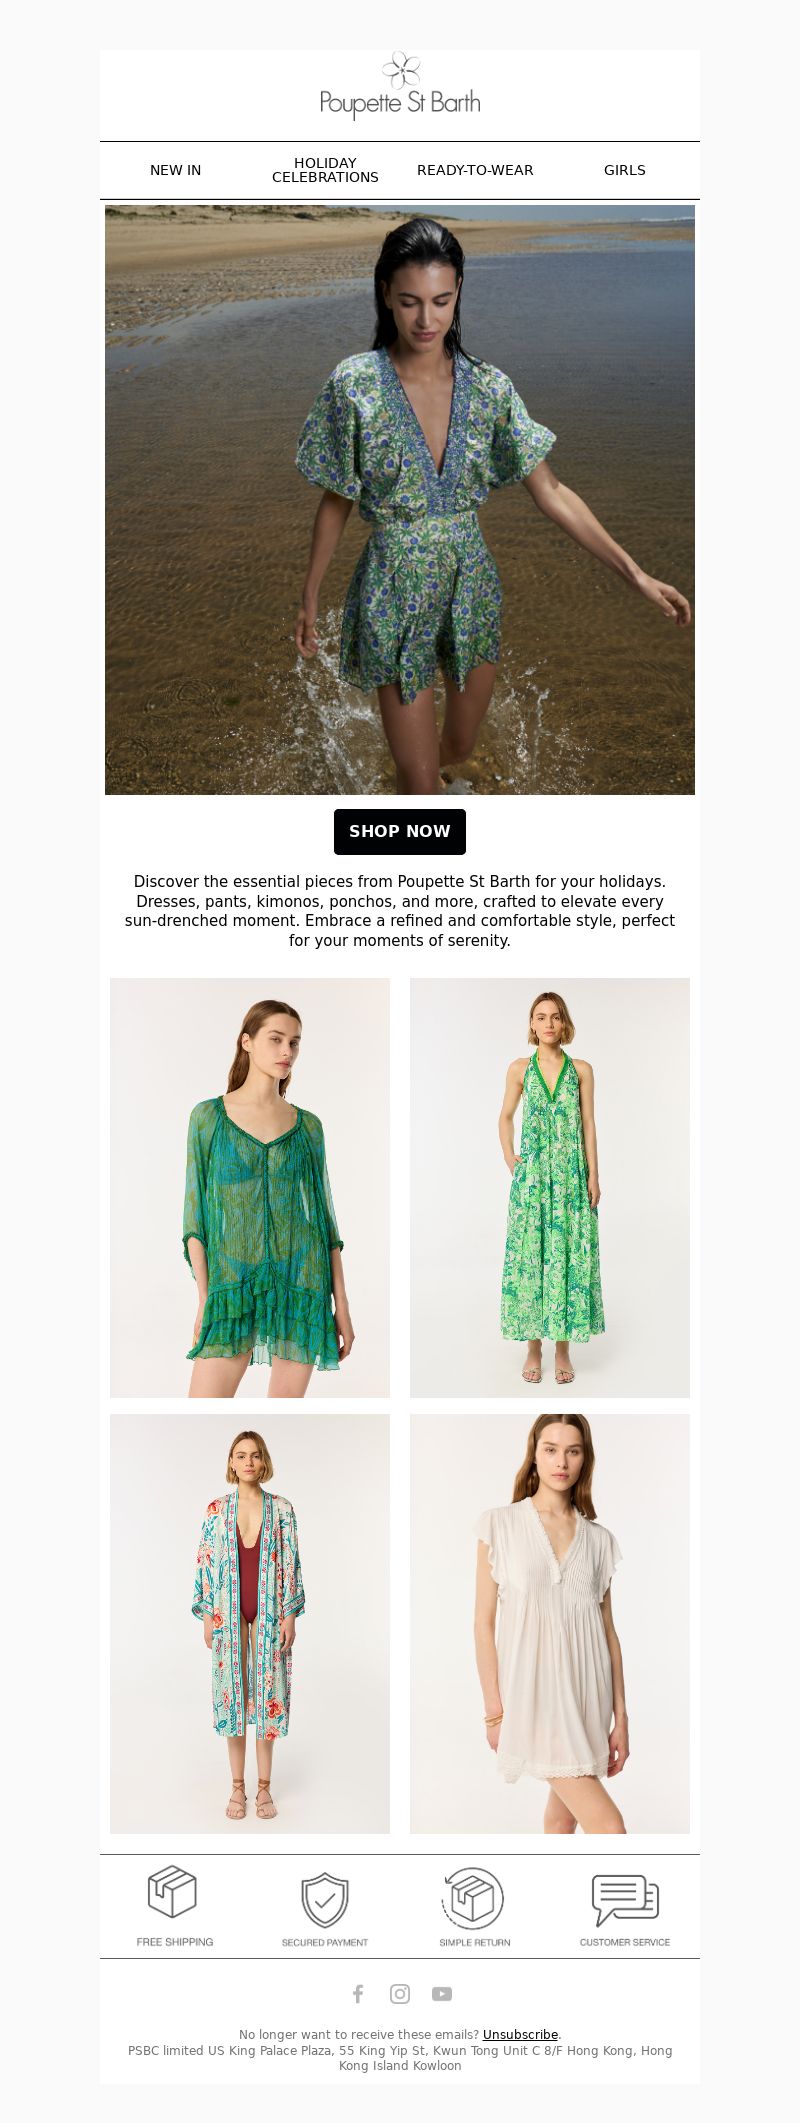800x2123 pixels.
Task: Click the Free Shipping box icon
Action: 174,1891
